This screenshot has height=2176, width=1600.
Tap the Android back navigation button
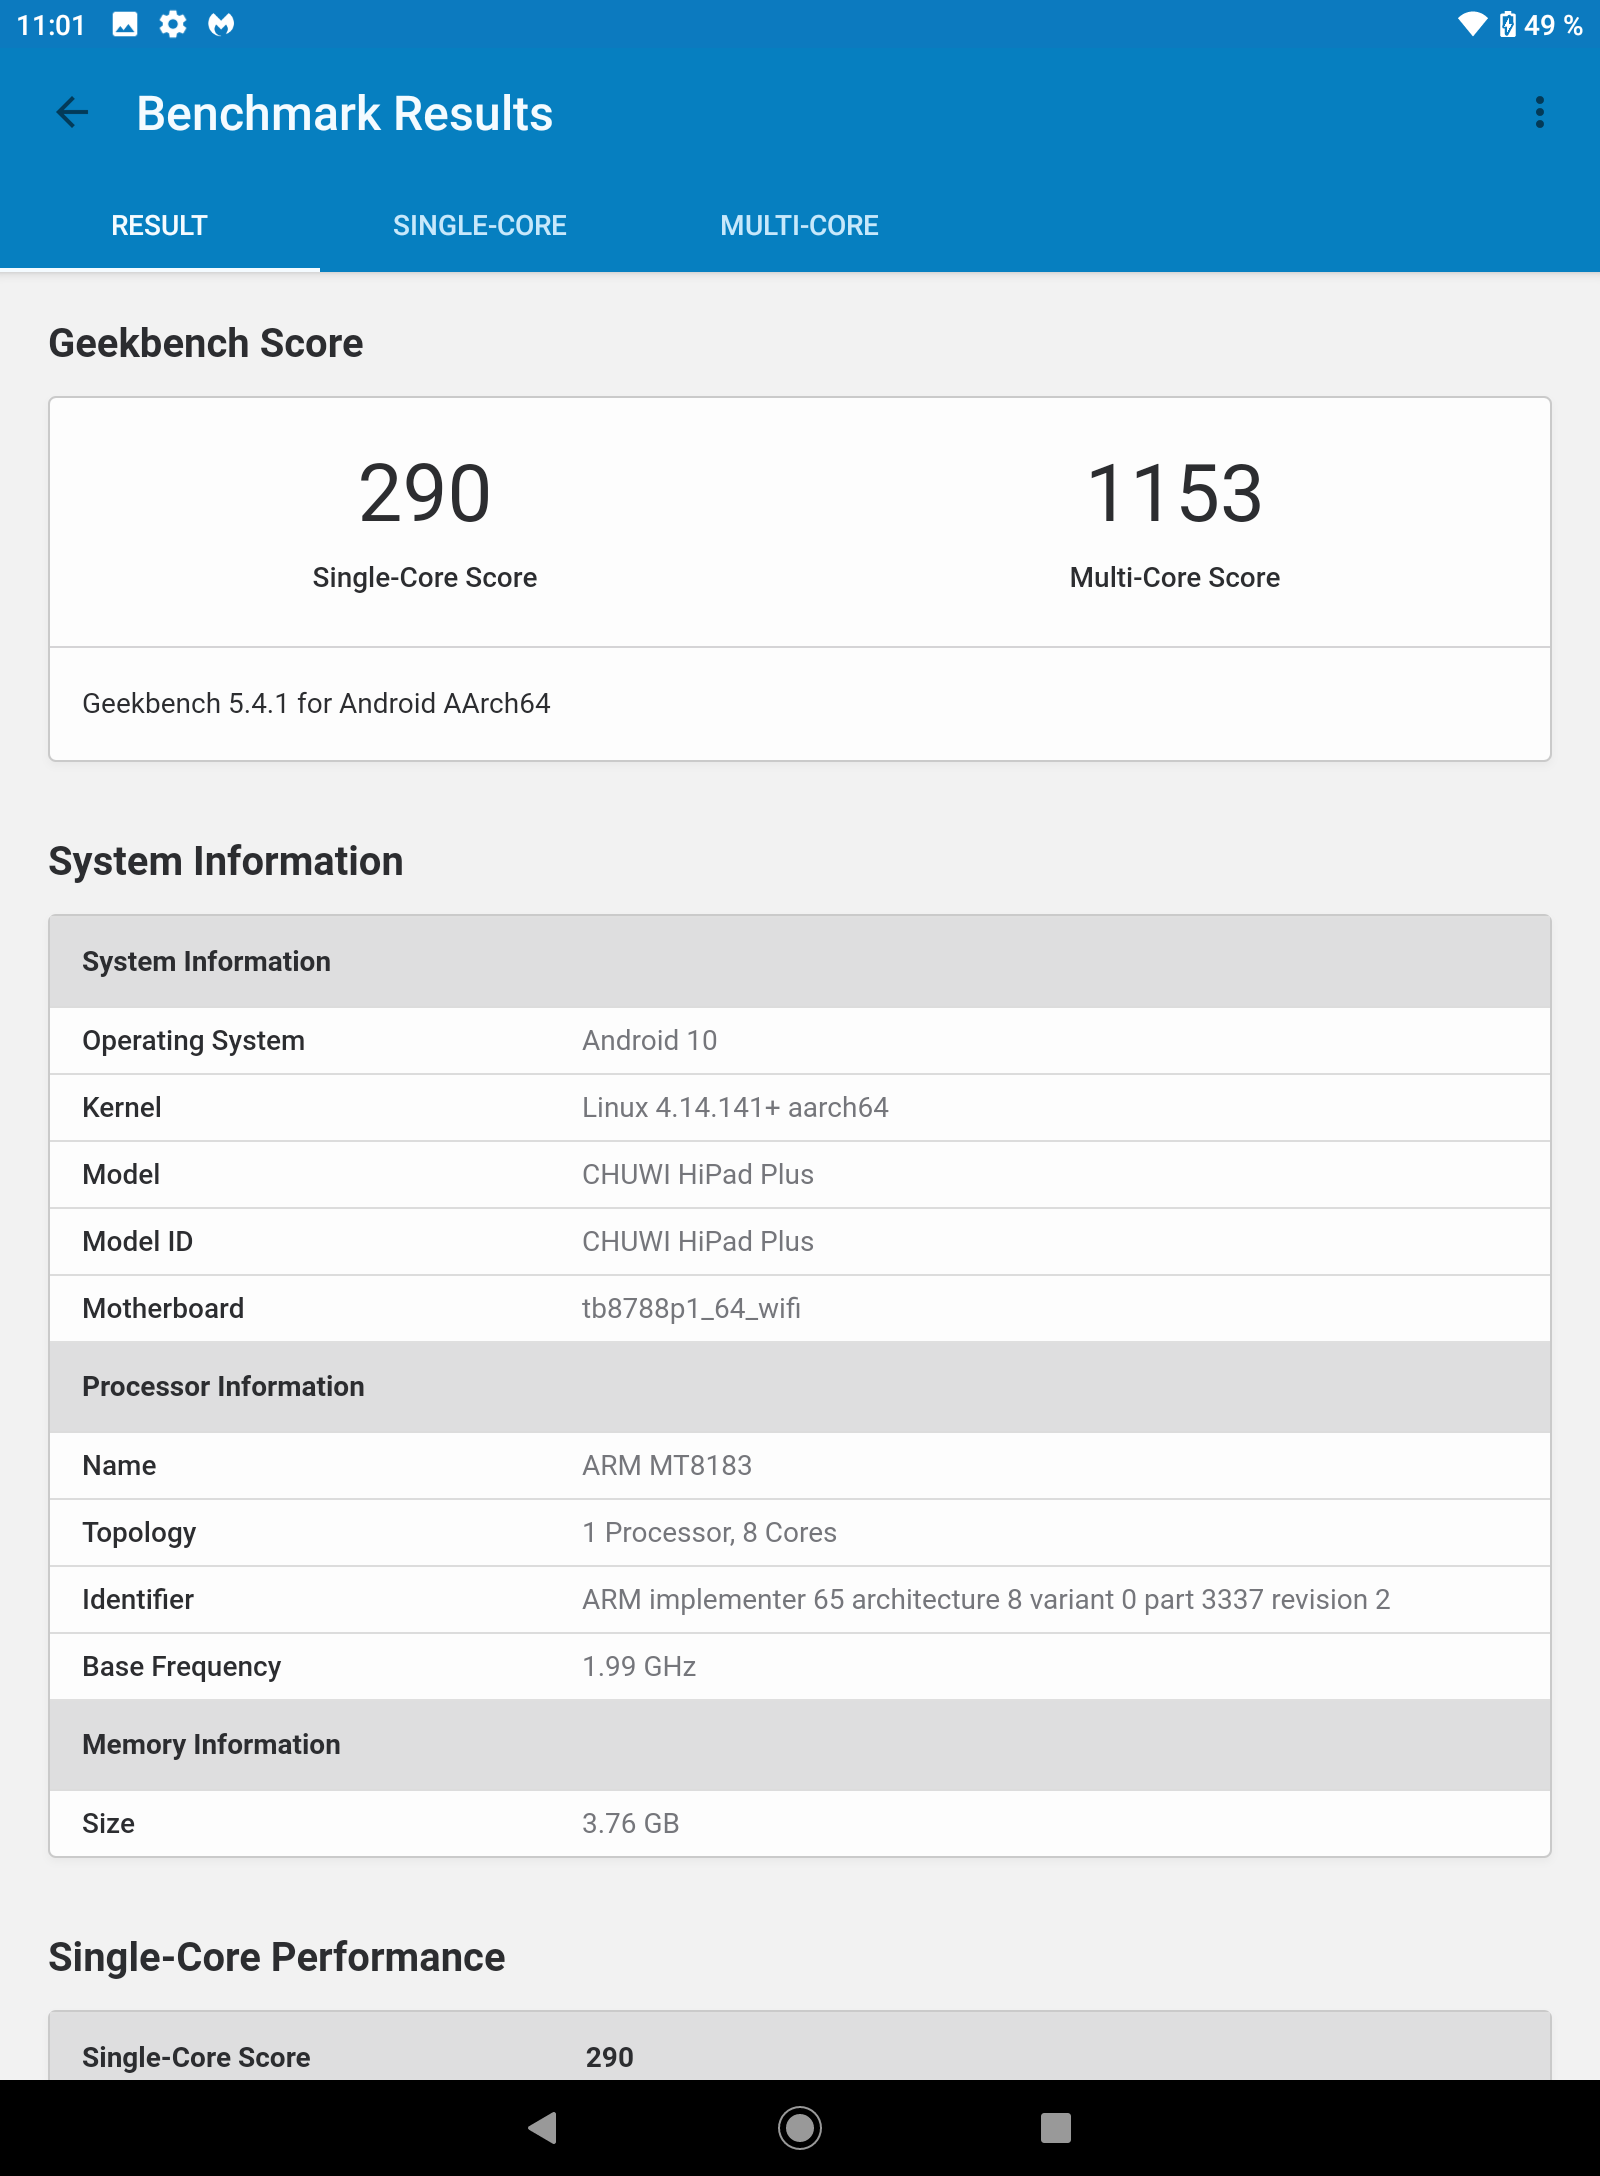point(543,2127)
